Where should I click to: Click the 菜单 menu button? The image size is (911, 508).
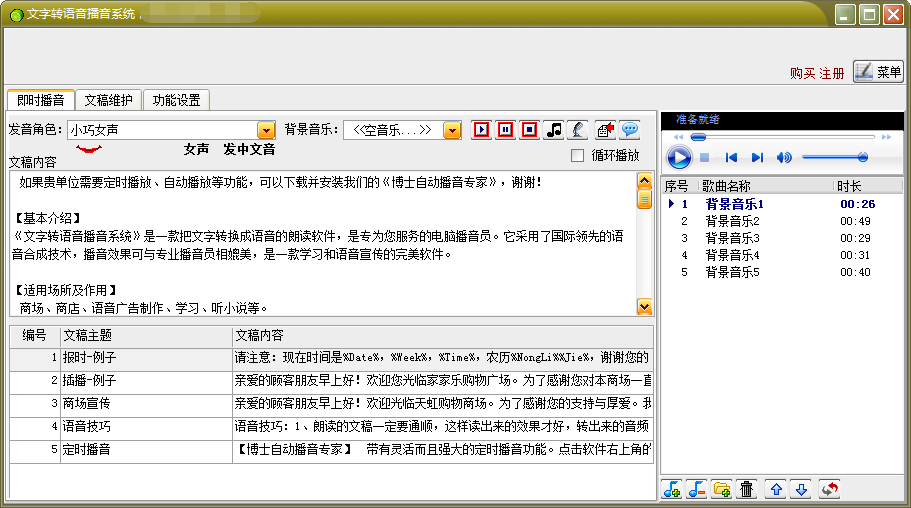879,72
